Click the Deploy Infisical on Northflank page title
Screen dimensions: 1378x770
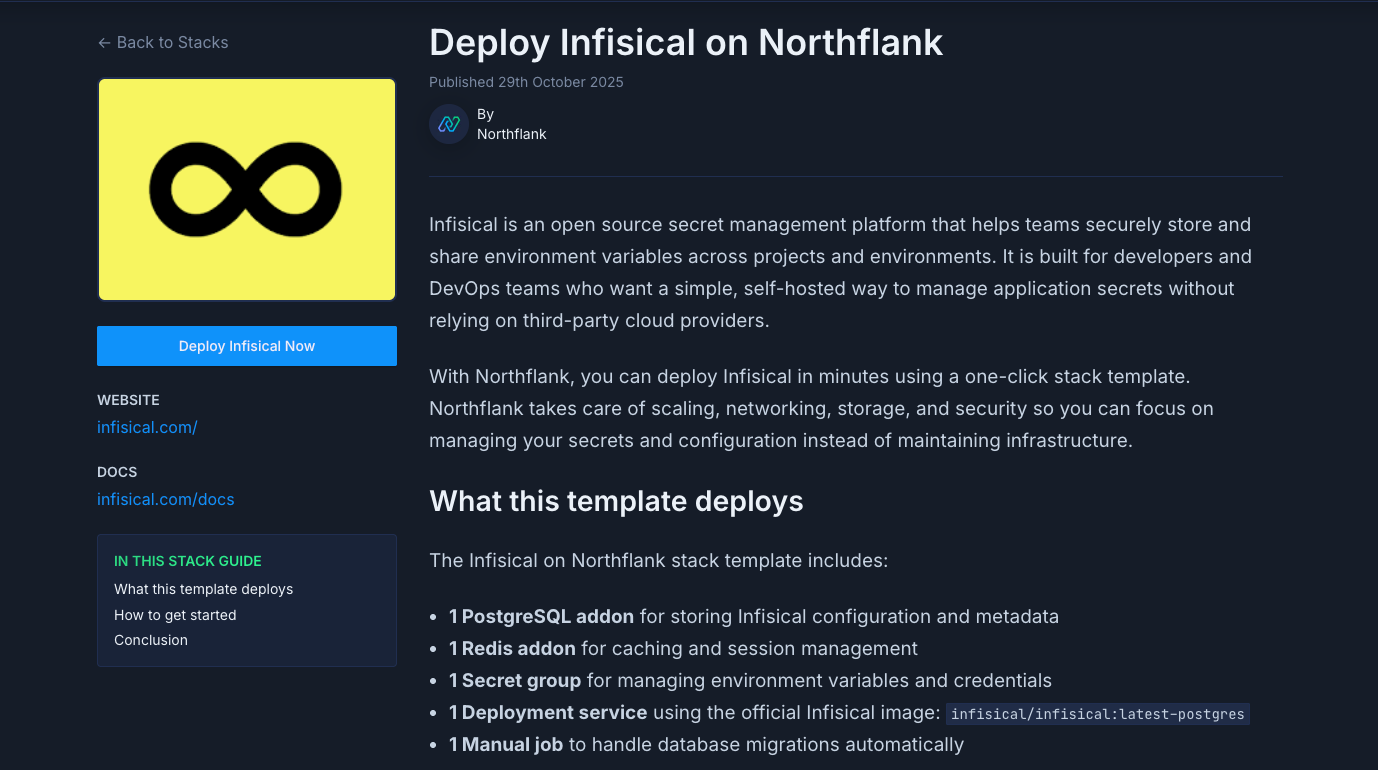click(x=685, y=43)
